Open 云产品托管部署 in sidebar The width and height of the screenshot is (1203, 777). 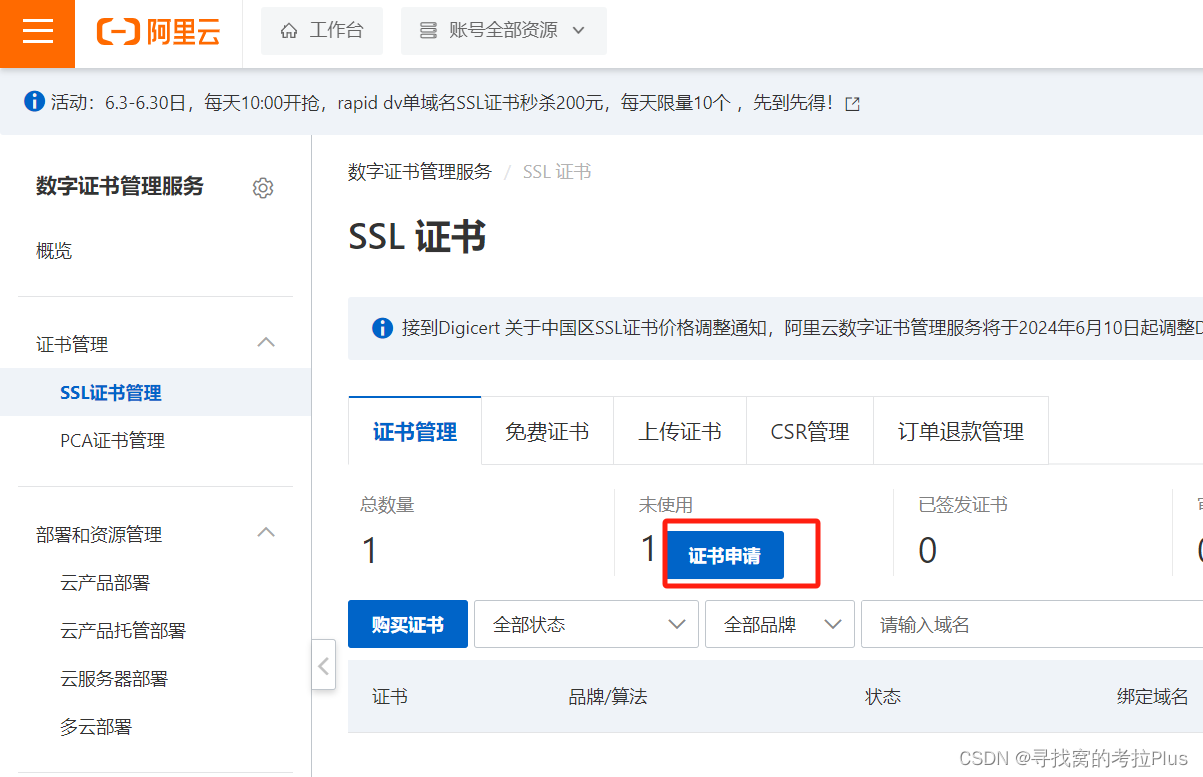pyautogui.click(x=123, y=631)
